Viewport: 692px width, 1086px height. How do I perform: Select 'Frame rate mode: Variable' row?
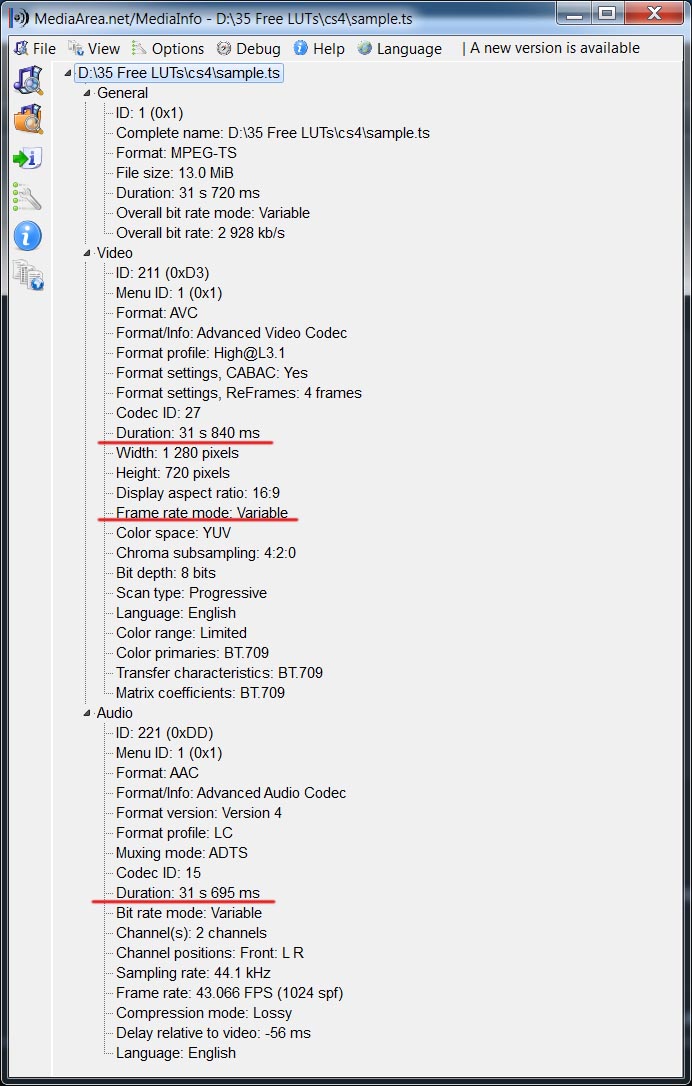click(202, 513)
